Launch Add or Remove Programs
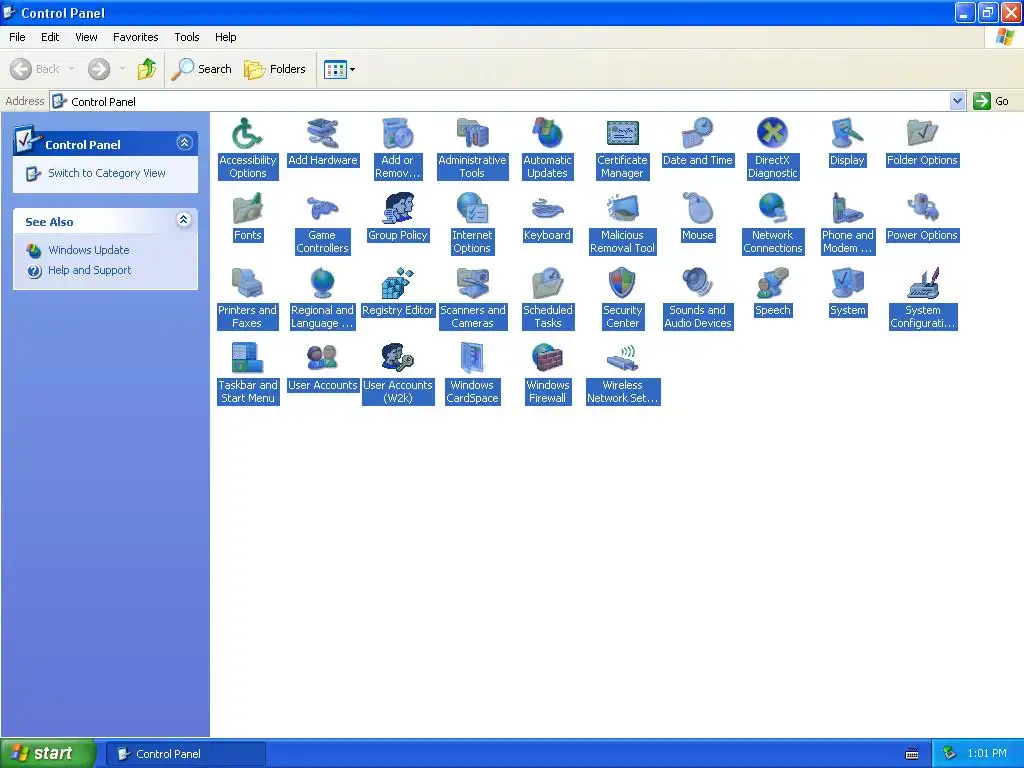Image resolution: width=1024 pixels, height=768 pixels. (x=398, y=134)
